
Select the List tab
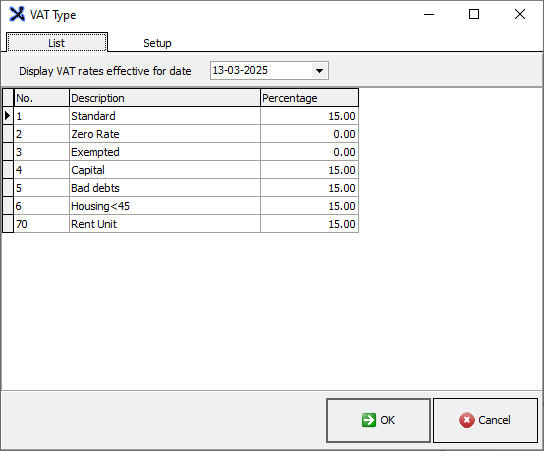coord(57,43)
